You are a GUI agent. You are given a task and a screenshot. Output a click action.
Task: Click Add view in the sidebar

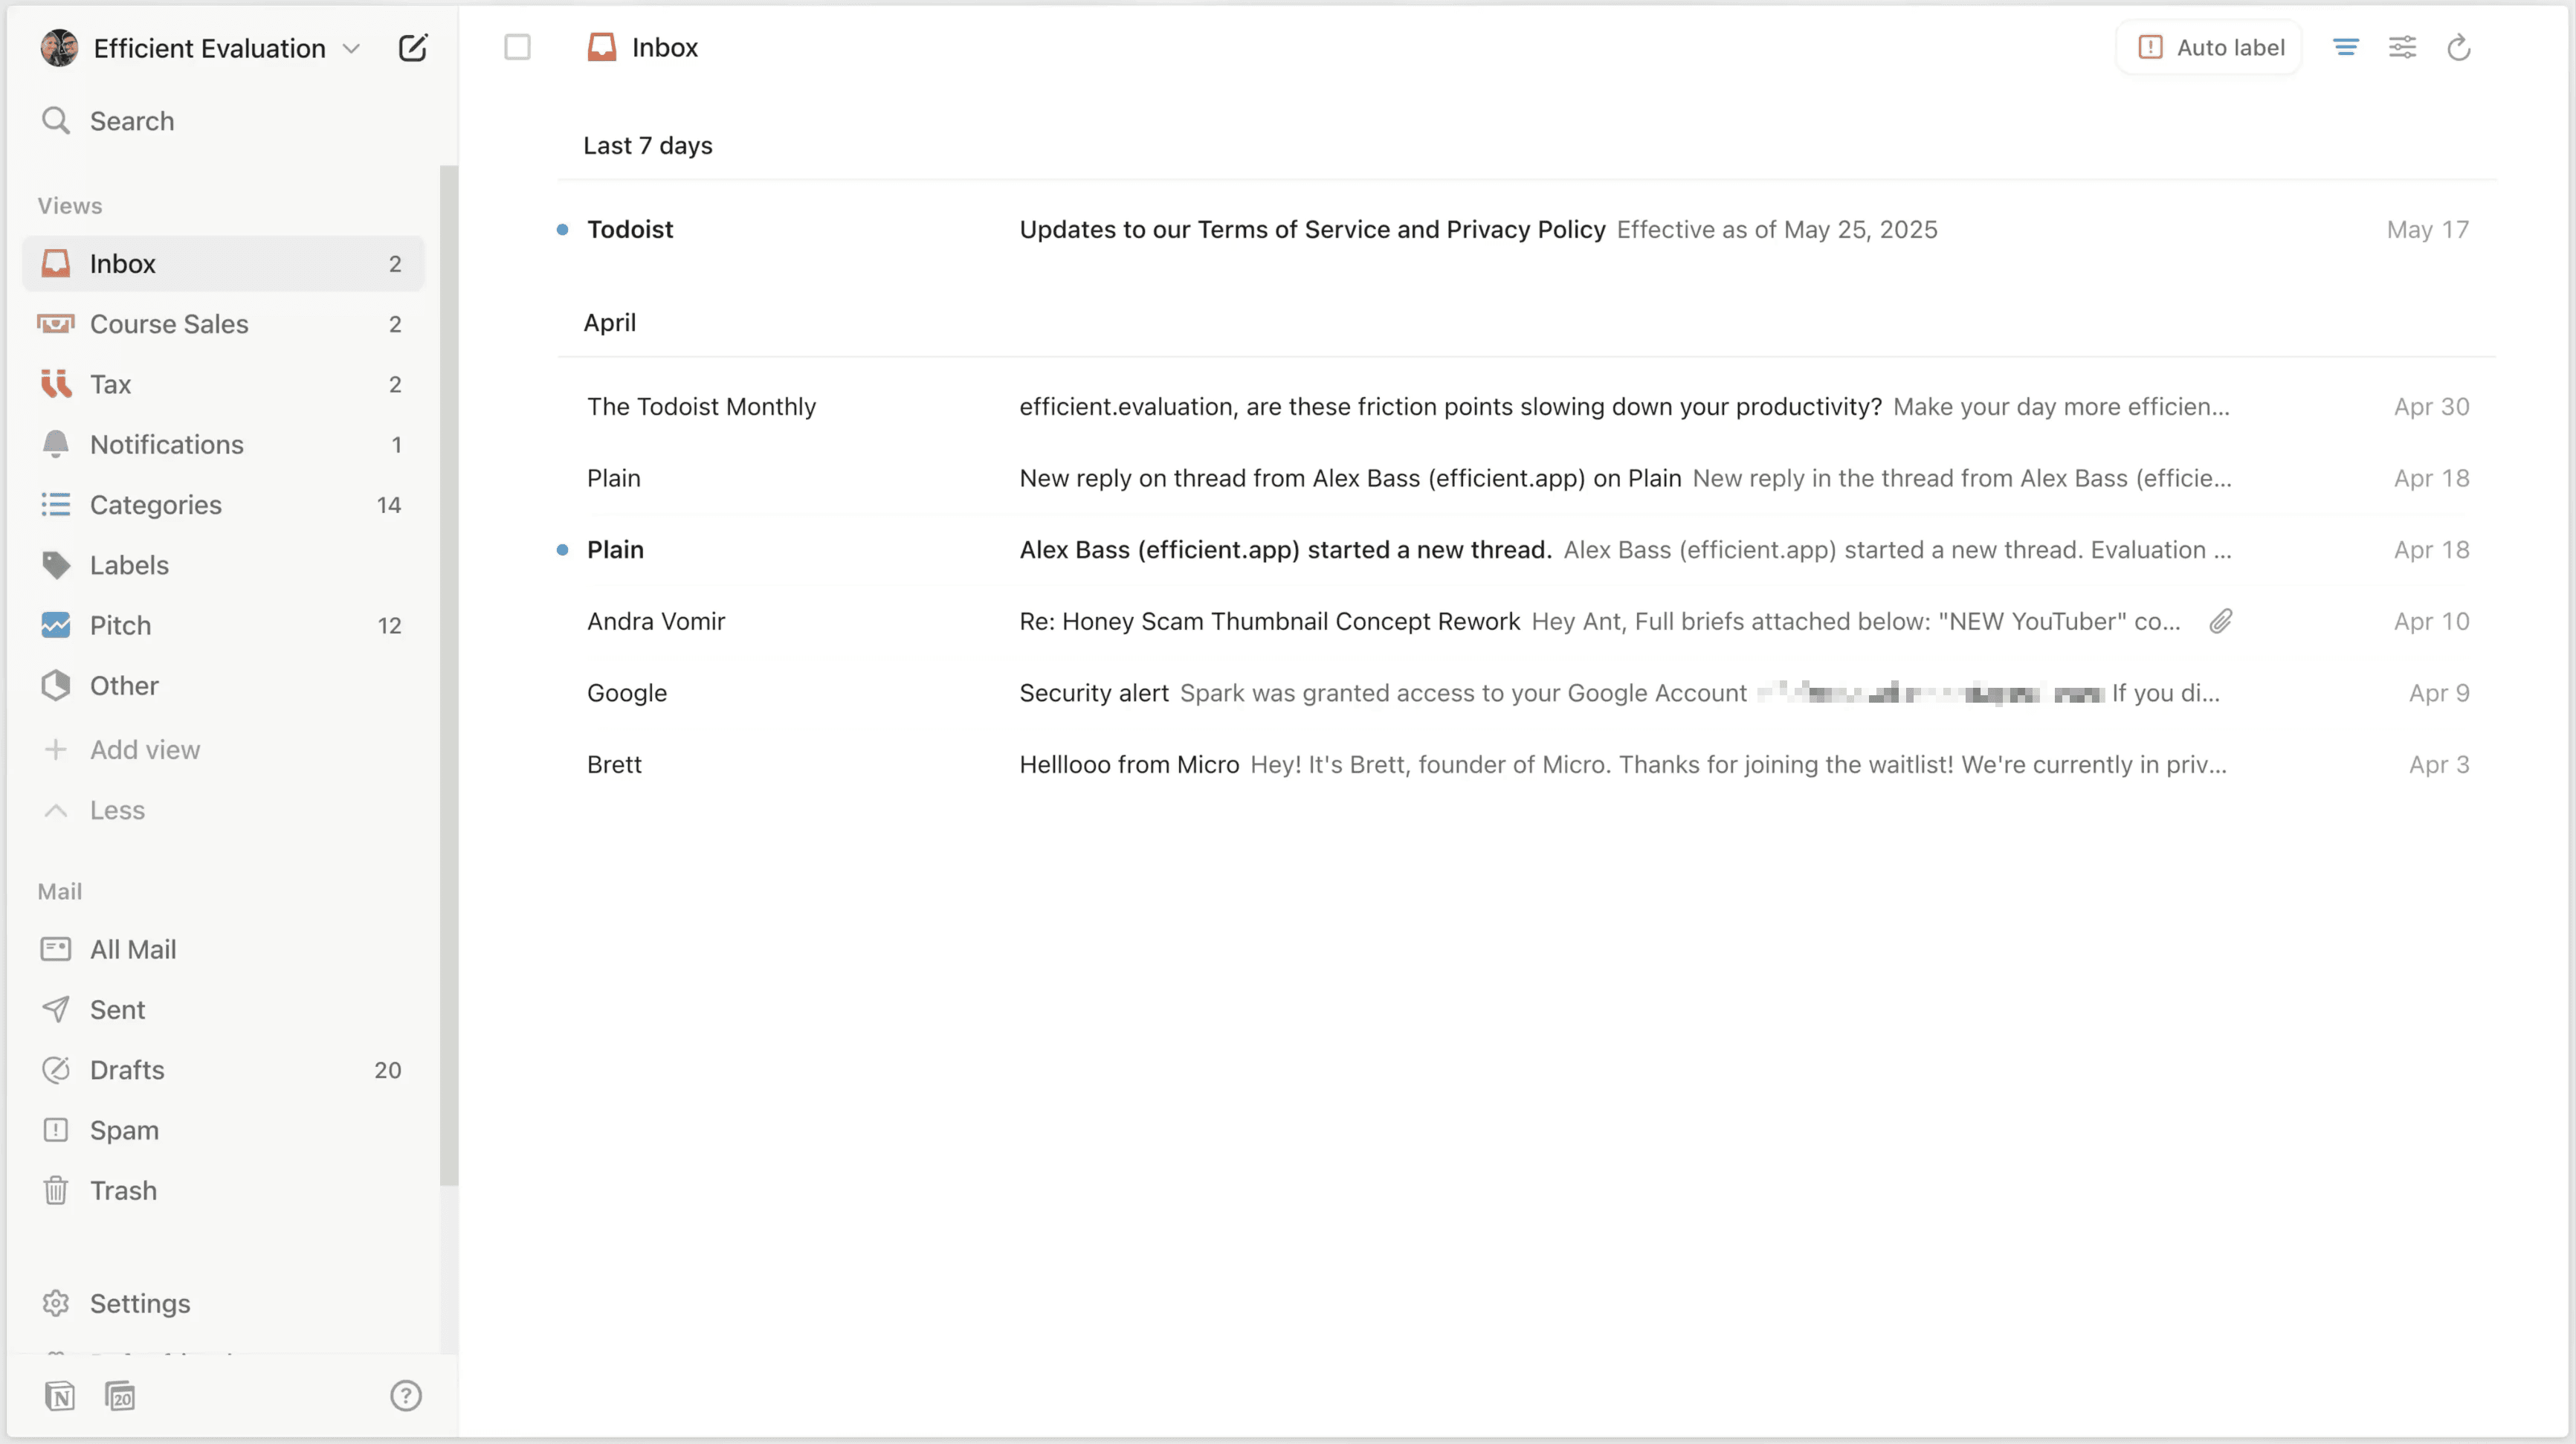(x=144, y=749)
